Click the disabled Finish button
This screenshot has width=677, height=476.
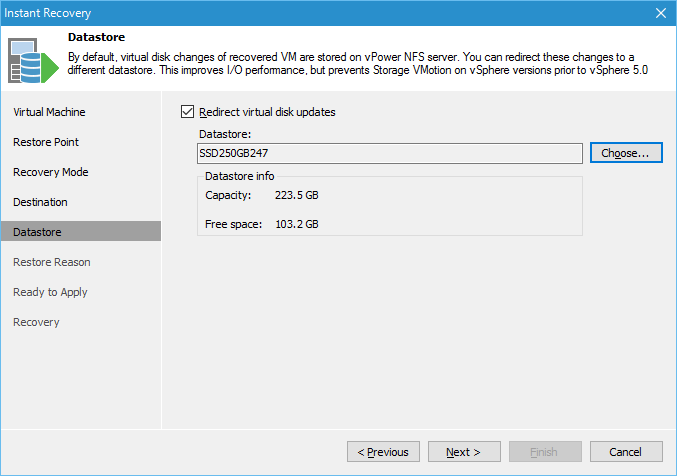[545, 452]
